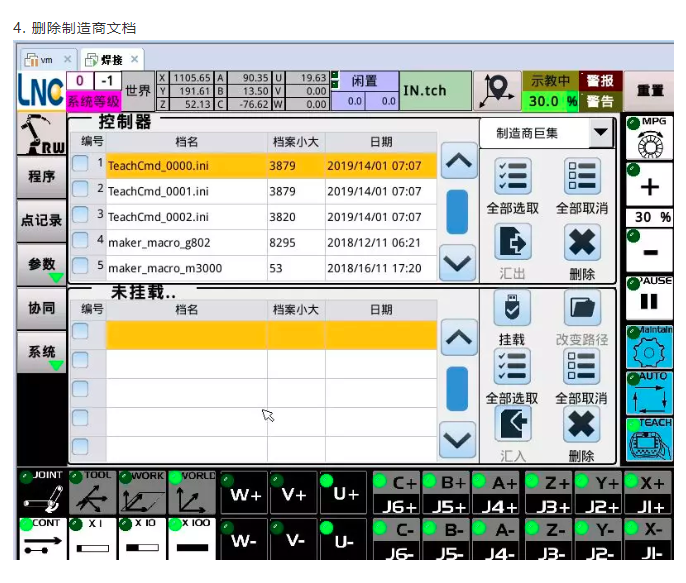Screen dimensions: 686x583
Task: Expand the 系统 sidebar menu
Action: pos(41,352)
